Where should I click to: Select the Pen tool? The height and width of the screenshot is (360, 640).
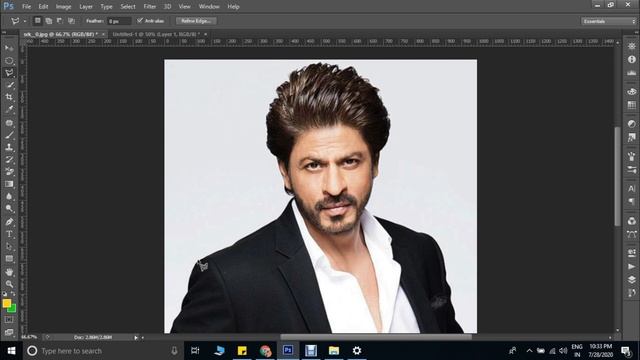point(9,222)
